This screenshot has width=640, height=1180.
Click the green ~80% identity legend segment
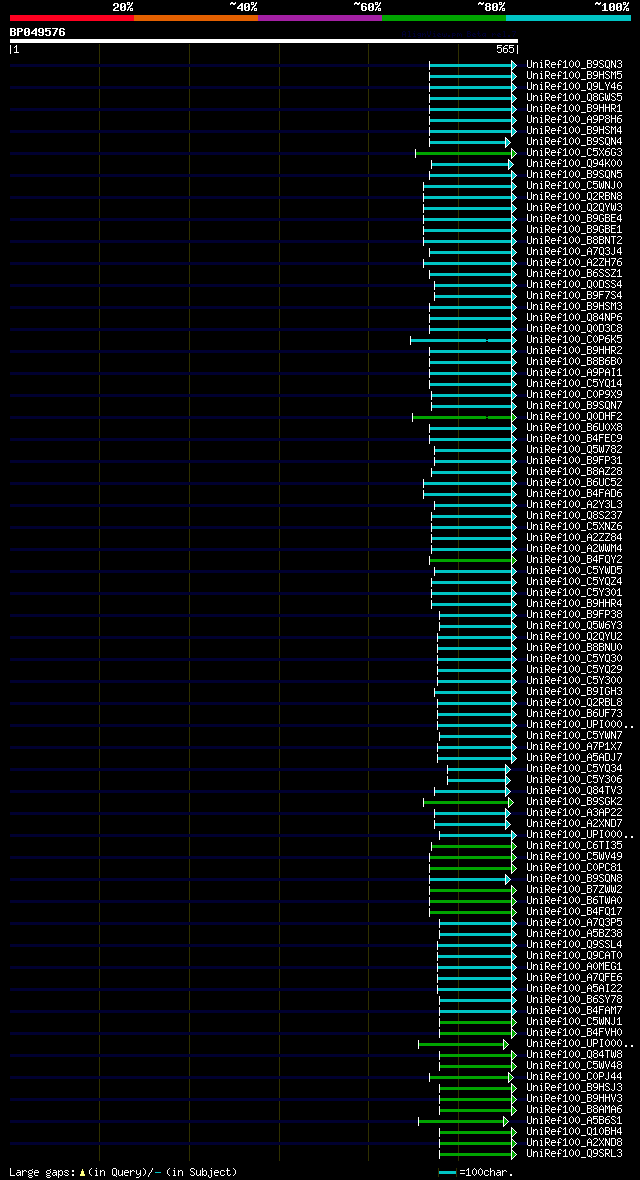coord(444,17)
